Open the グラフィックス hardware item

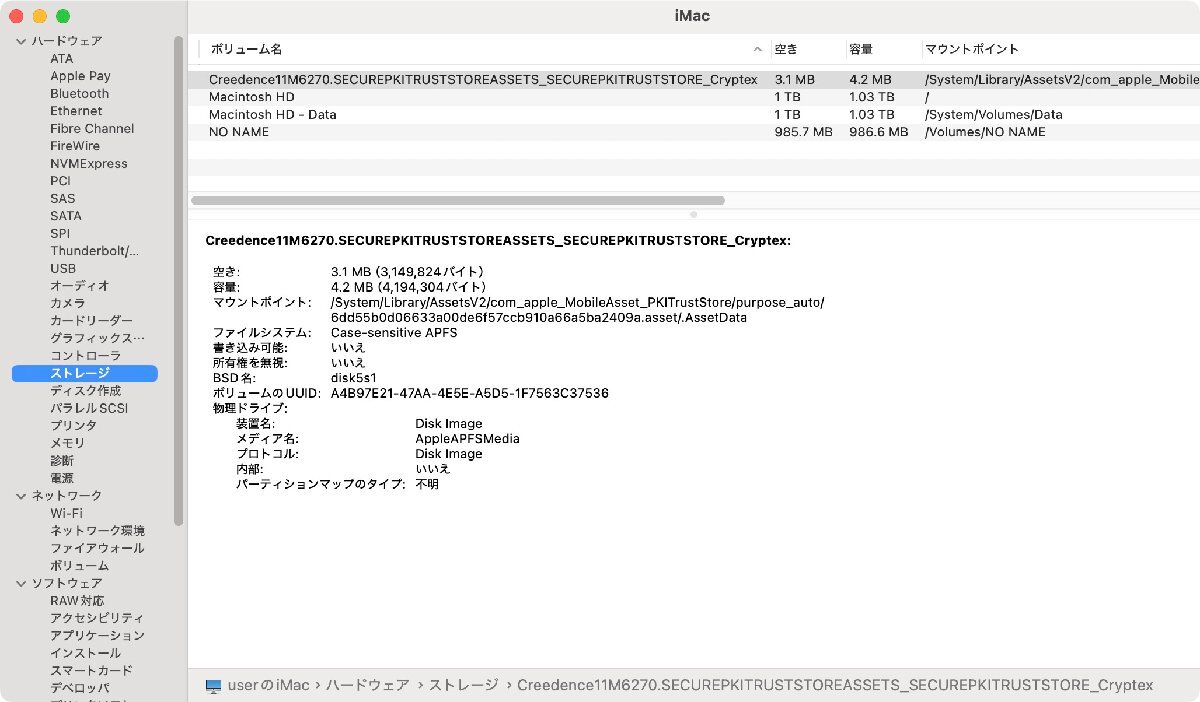tap(97, 338)
